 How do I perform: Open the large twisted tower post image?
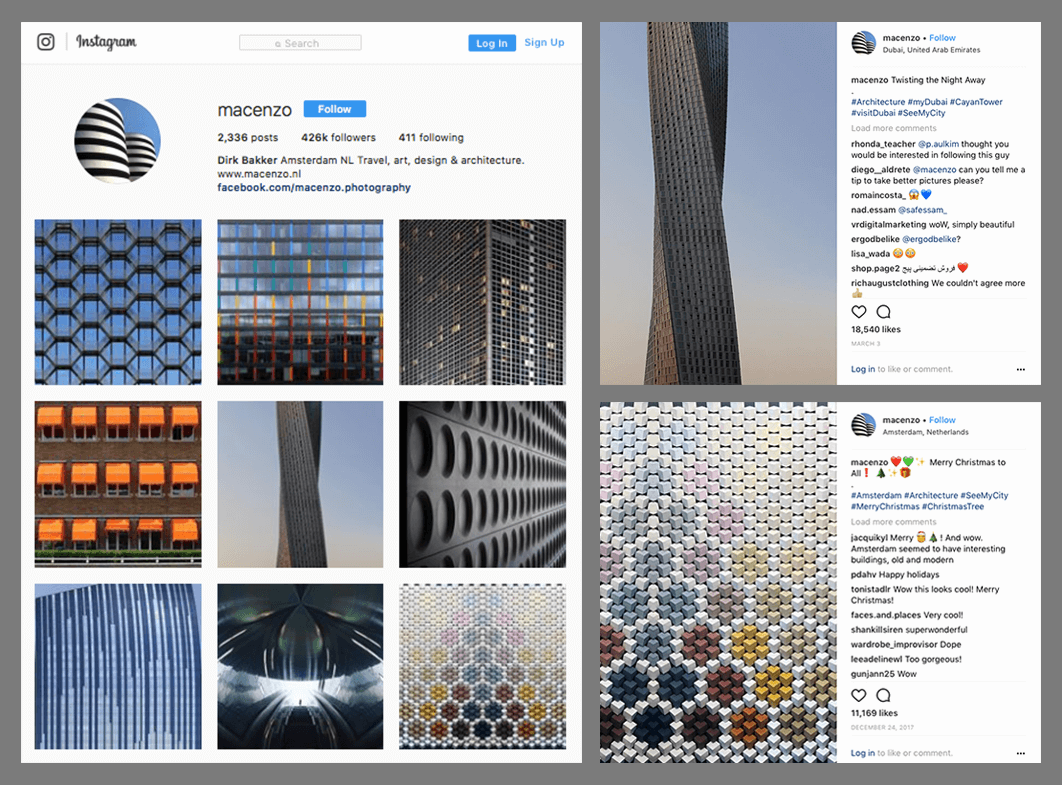tap(718, 203)
